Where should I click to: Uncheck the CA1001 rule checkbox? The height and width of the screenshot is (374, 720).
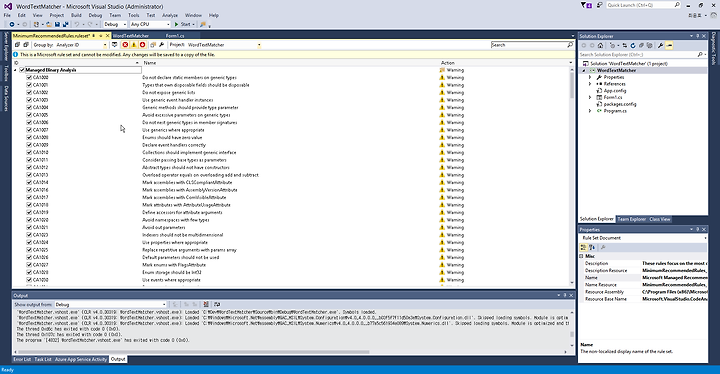point(29,85)
